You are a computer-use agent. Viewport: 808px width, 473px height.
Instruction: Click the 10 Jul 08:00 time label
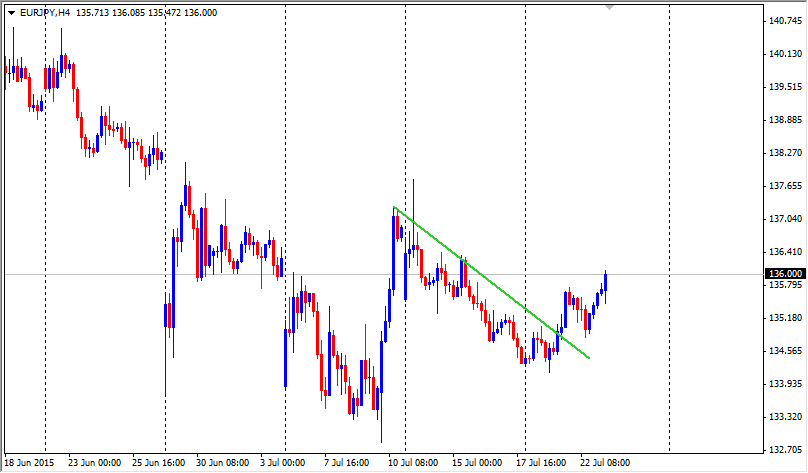413,463
